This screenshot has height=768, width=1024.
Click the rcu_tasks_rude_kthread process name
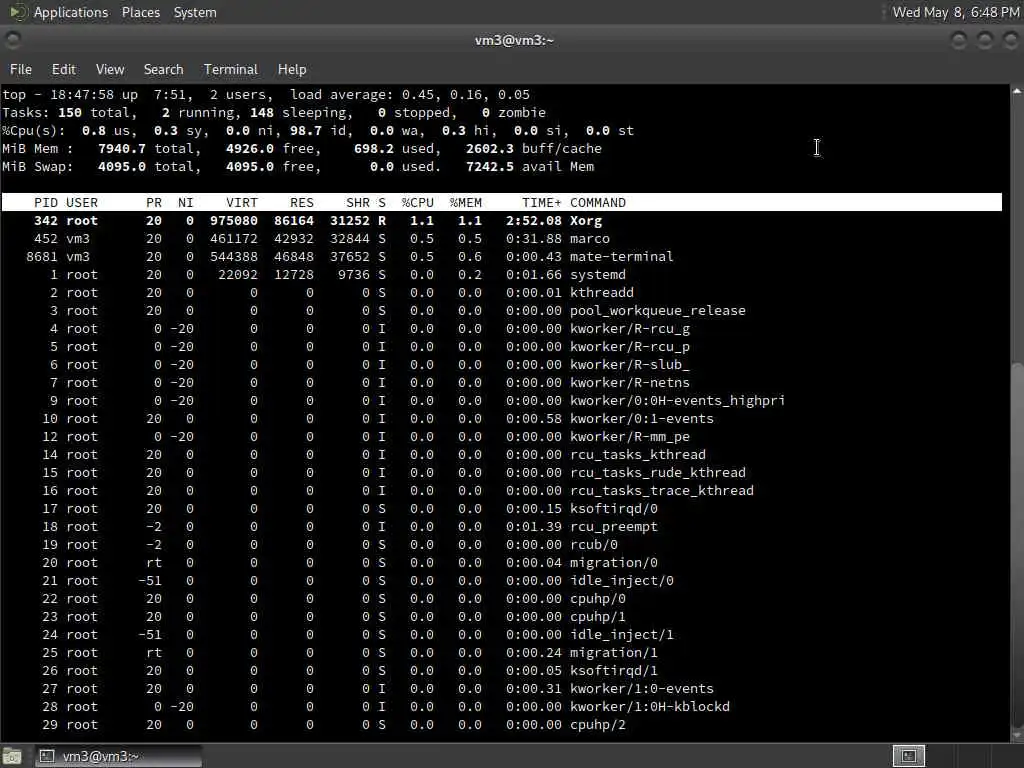click(658, 473)
